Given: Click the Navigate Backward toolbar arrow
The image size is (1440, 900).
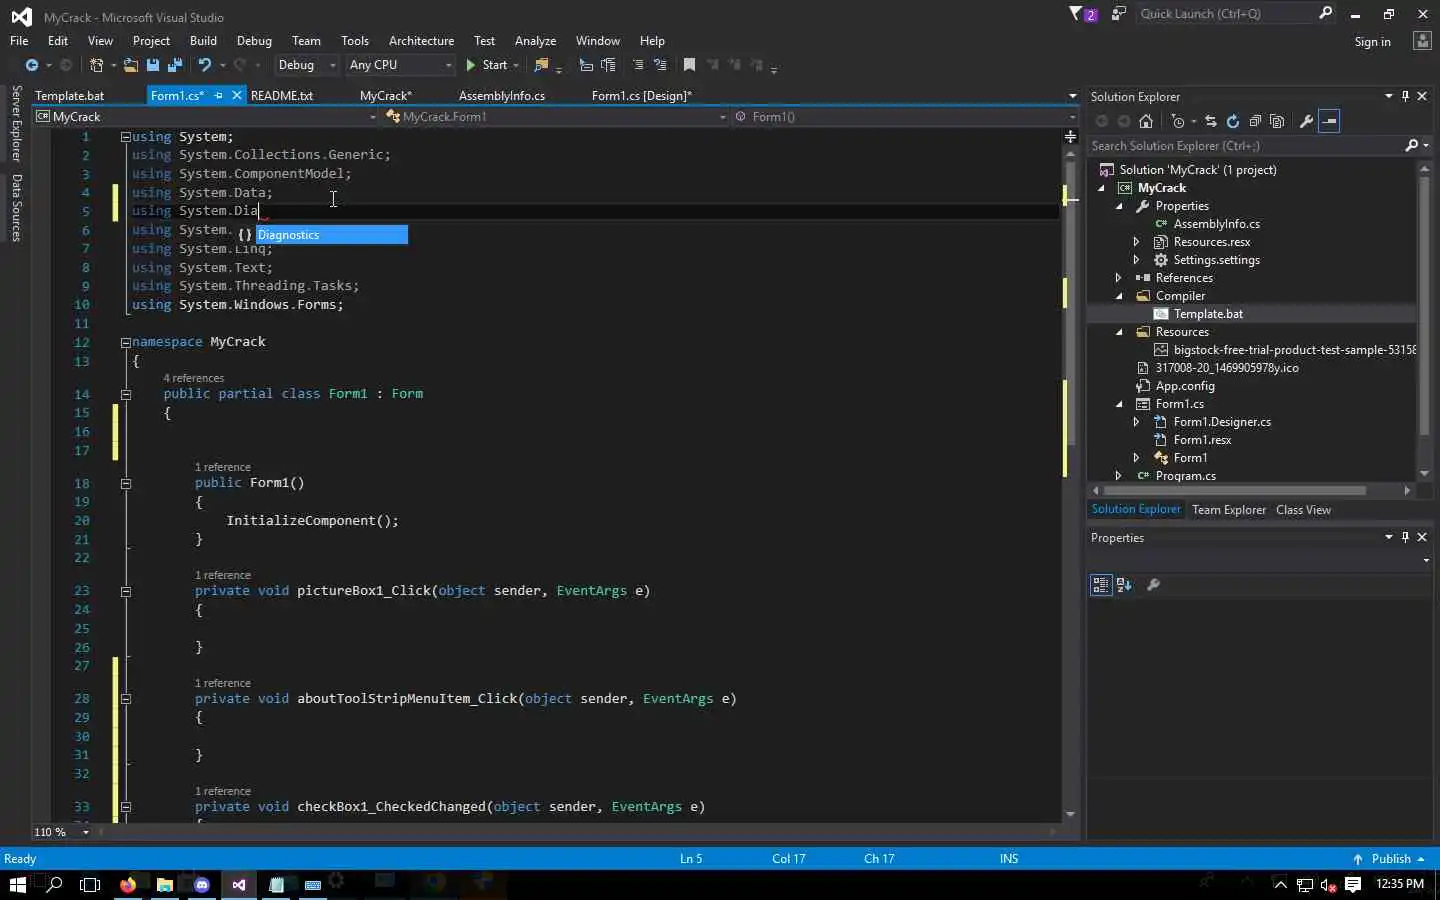Looking at the screenshot, I should [32, 65].
